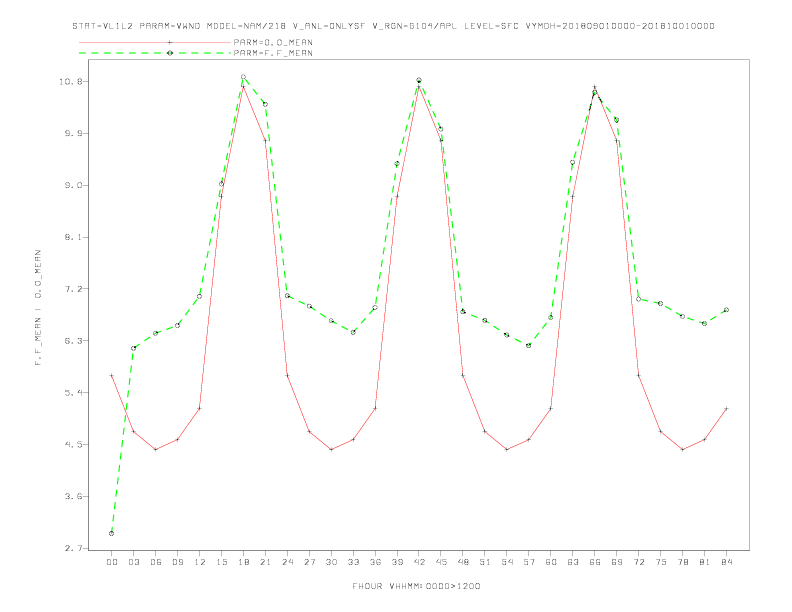792x612 pixels.
Task: Click the red line sample in the legend
Action: pyautogui.click(x=155, y=42)
